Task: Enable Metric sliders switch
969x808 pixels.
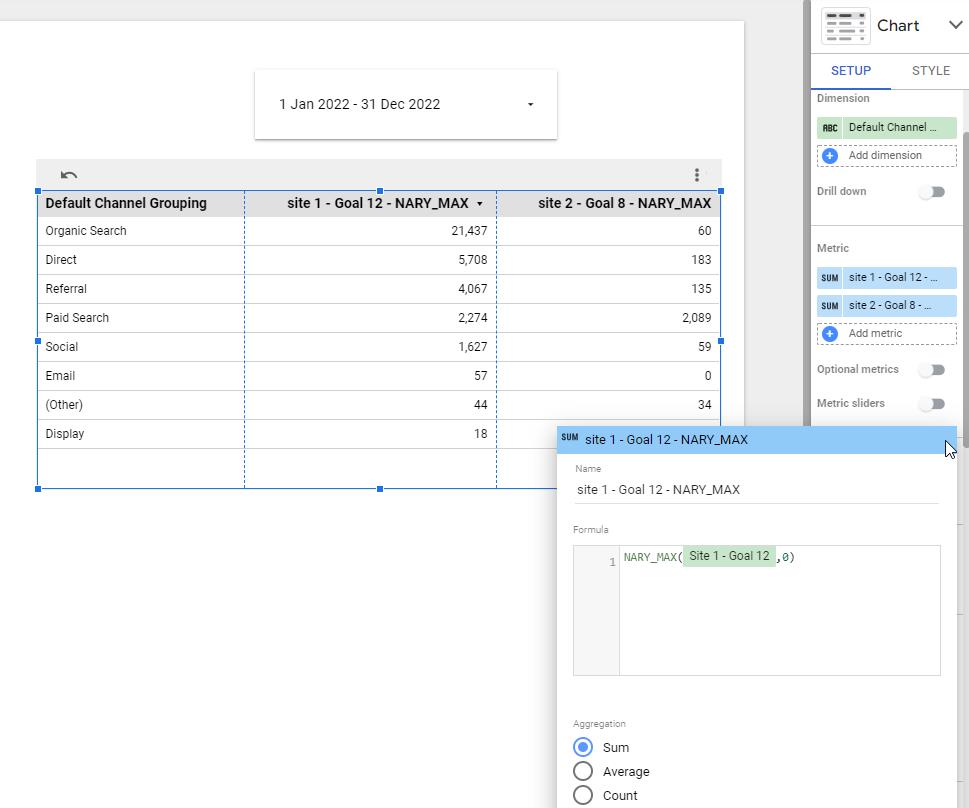Action: click(x=933, y=404)
